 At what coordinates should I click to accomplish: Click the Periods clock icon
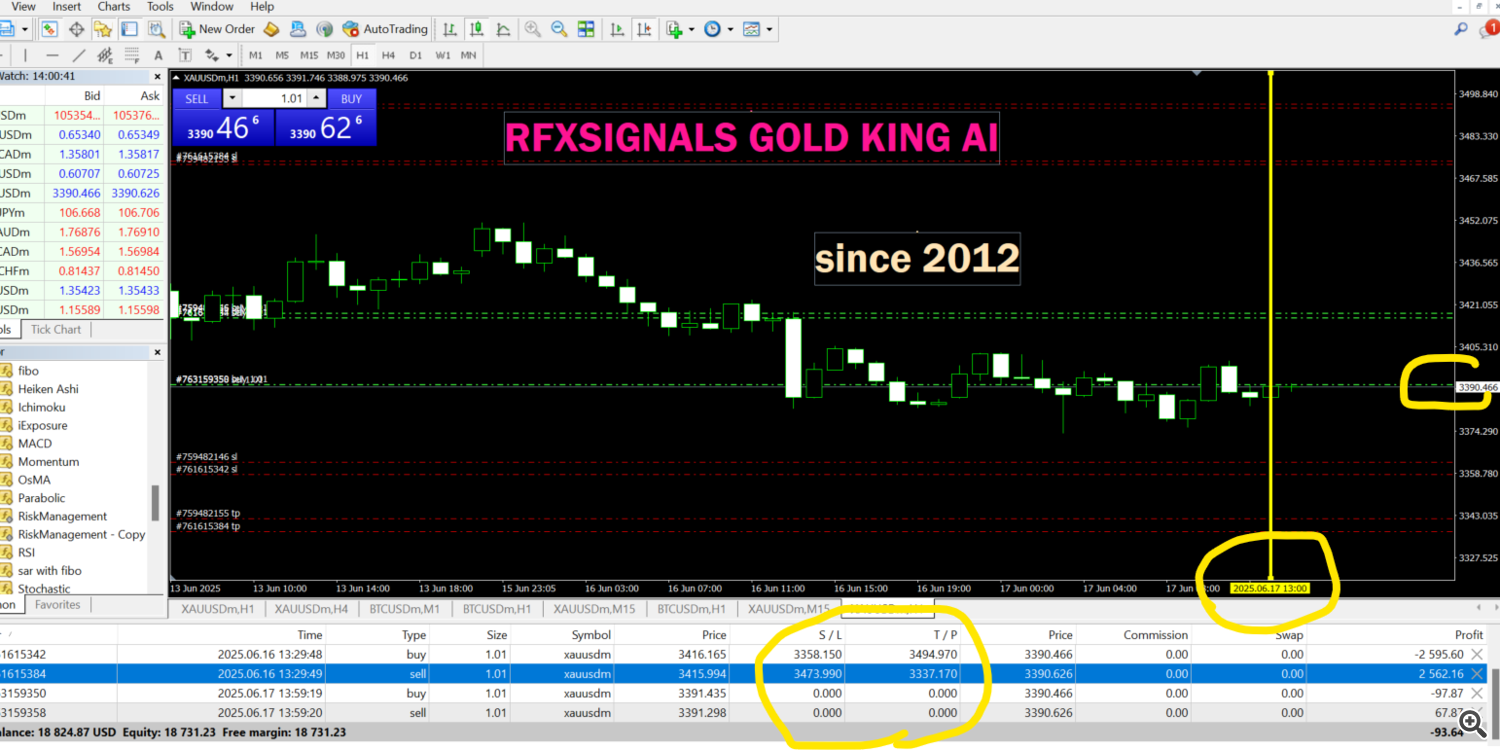[712, 29]
